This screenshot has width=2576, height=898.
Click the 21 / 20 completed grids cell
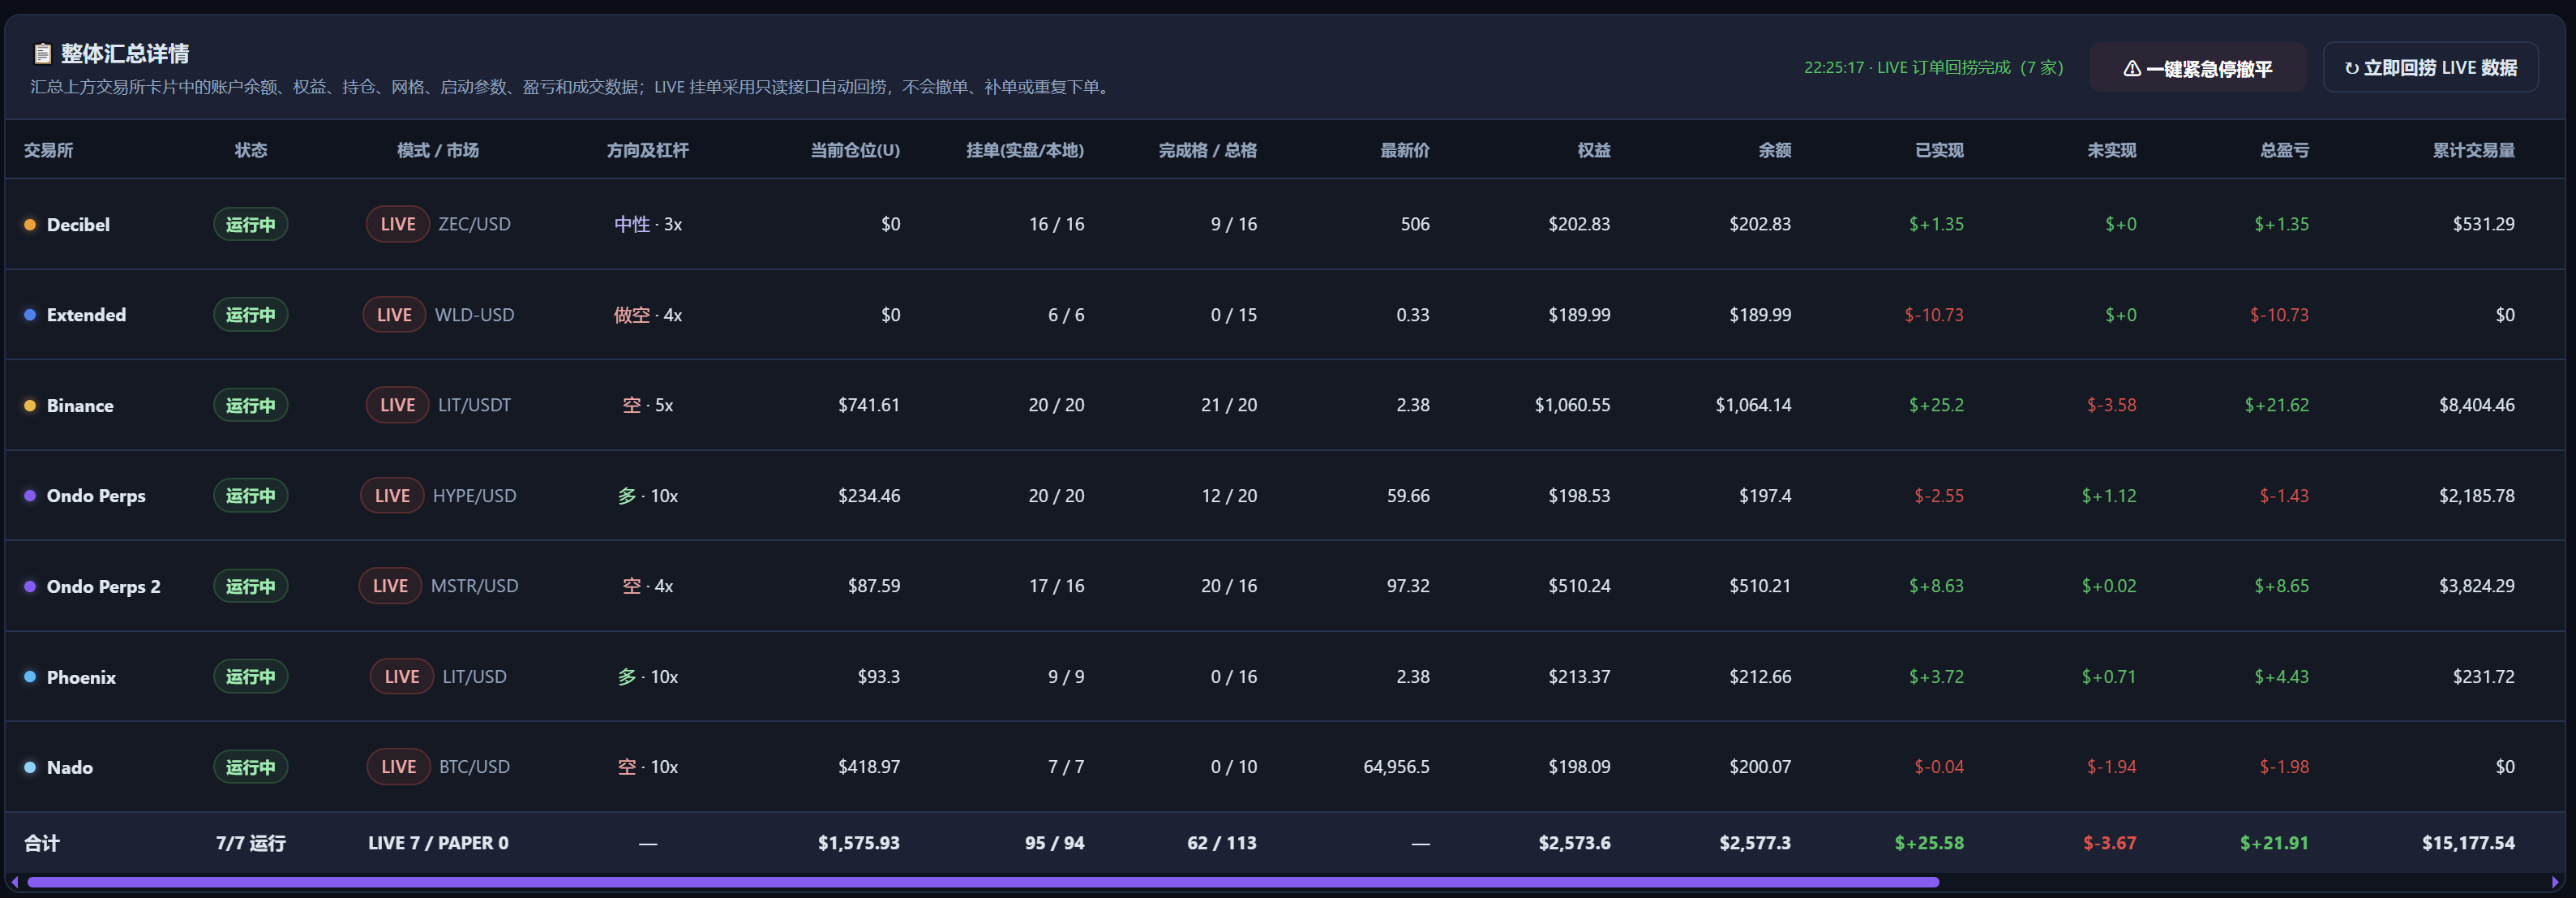click(x=1229, y=405)
